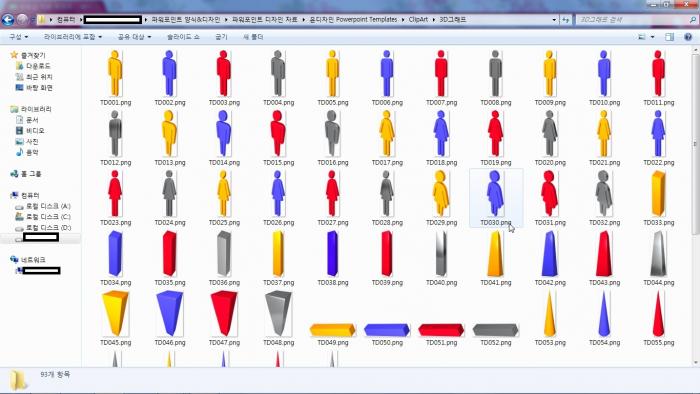Click the 새 폴더 button
Viewport: 700px width, 394px height.
[x=253, y=37]
